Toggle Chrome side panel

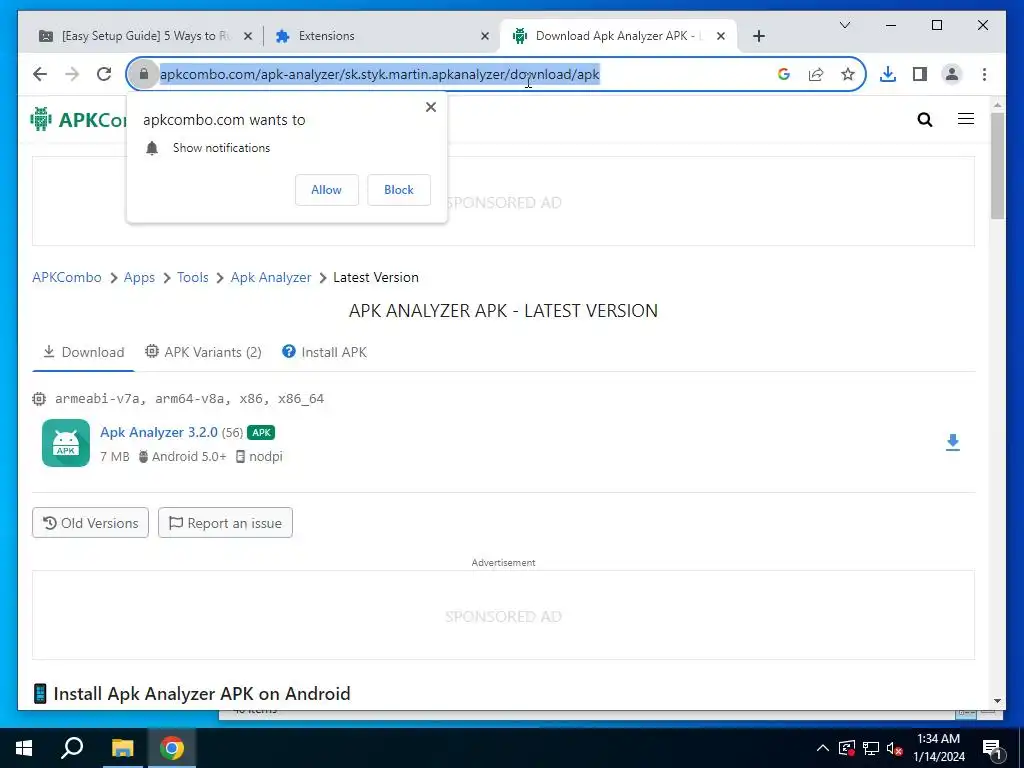920,74
